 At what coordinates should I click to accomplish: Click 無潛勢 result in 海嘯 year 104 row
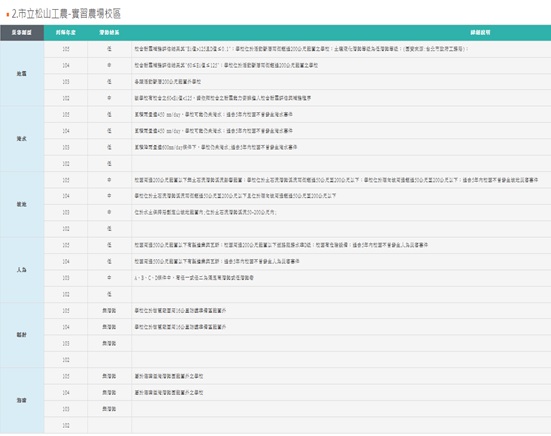point(109,392)
